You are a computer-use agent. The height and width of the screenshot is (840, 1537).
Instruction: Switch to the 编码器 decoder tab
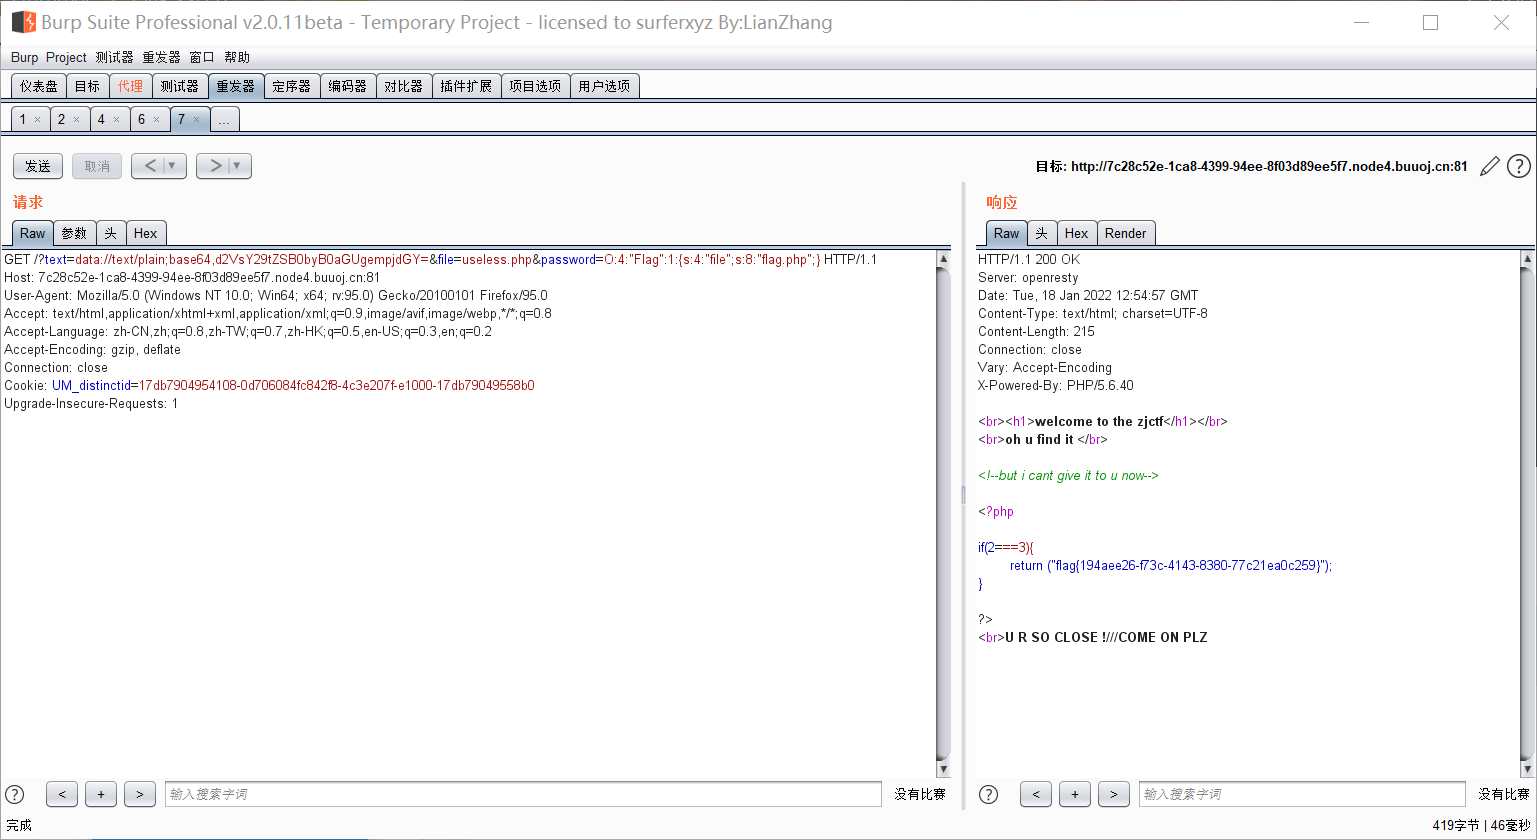[x=348, y=86]
